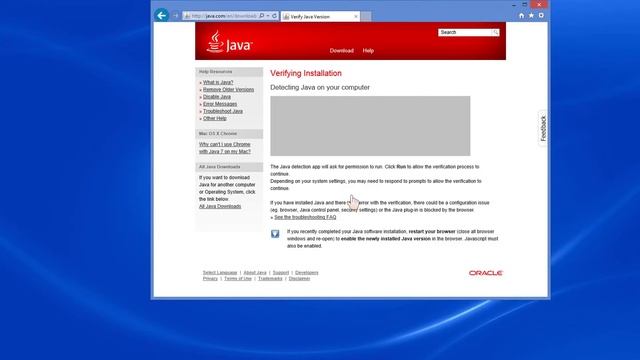Refresh the page using the reload icon
640x360 pixels.
click(x=275, y=16)
